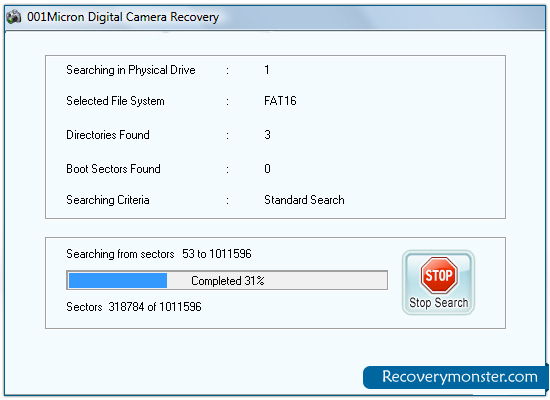This screenshot has height=400, width=550.
Task: Click the red STOP sign icon
Action: coord(438,275)
